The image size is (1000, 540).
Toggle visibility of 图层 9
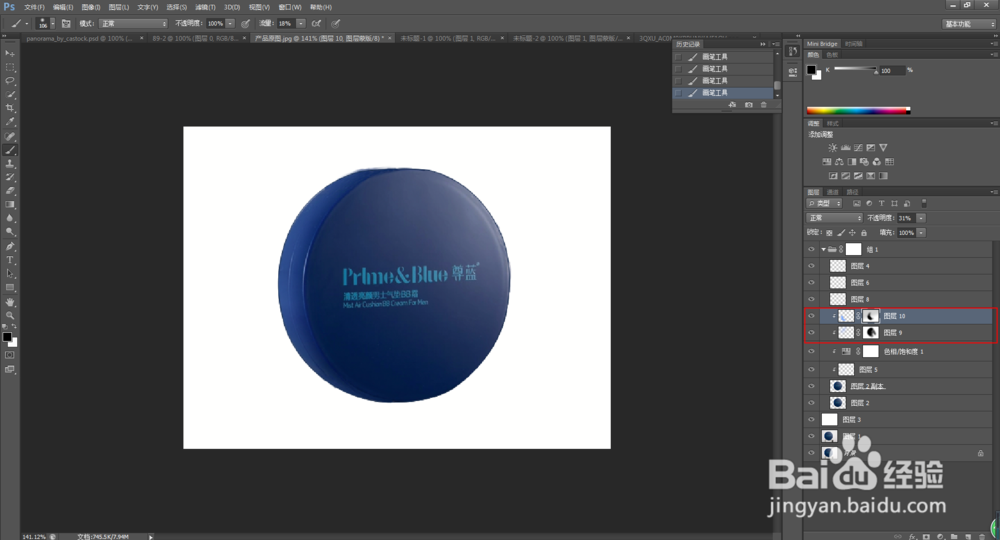coord(811,332)
